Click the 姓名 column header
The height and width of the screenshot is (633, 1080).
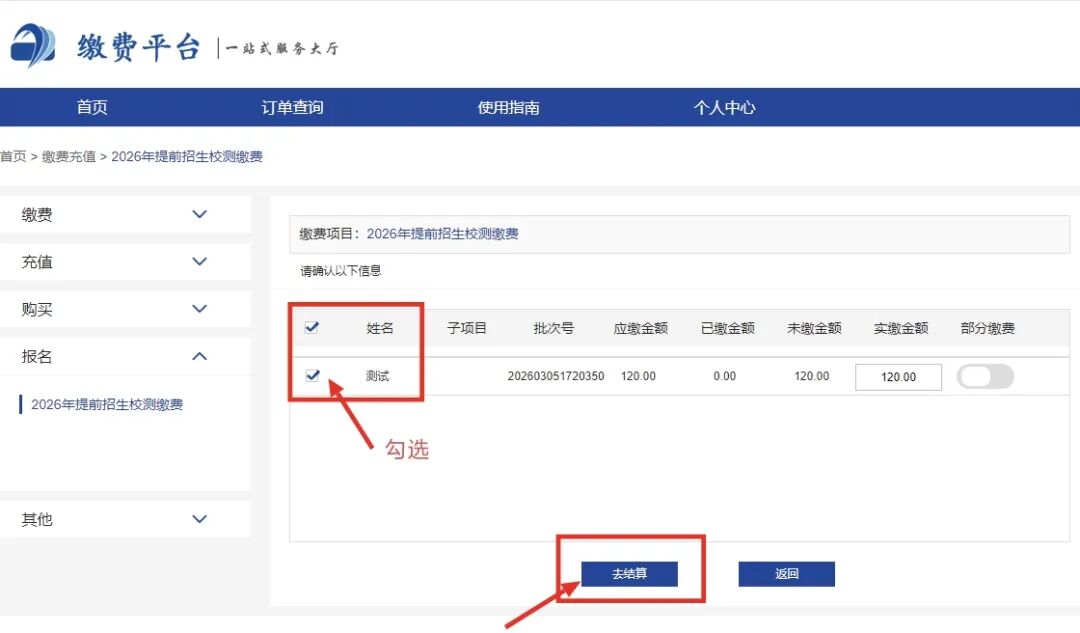(380, 328)
